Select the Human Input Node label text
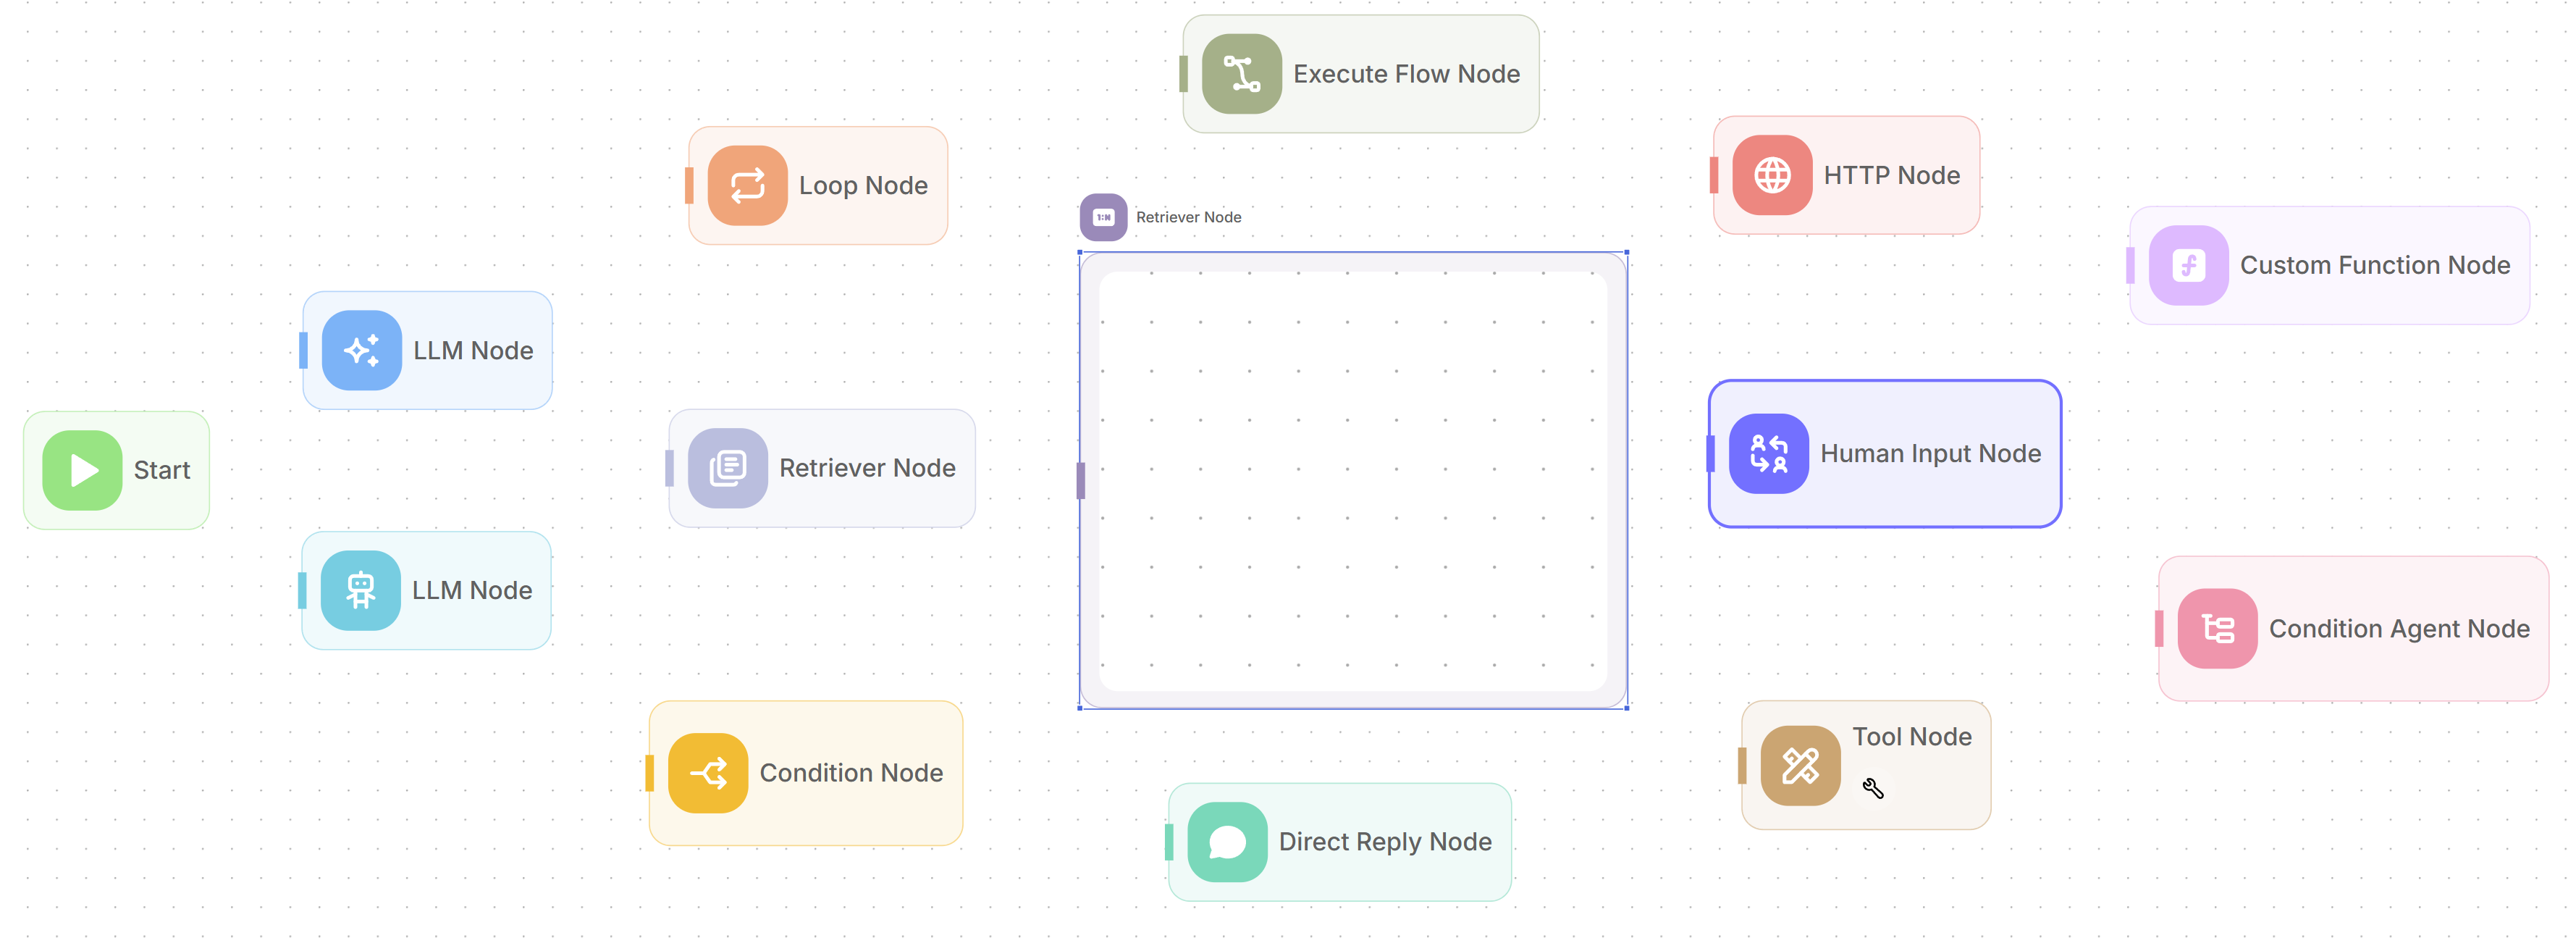The image size is (2576, 938). pyautogui.click(x=1930, y=453)
